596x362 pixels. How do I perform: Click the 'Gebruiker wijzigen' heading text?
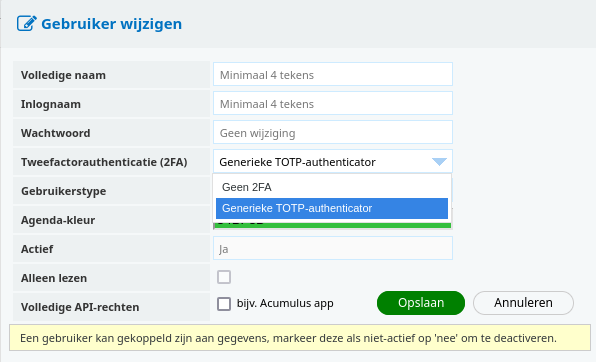111,24
